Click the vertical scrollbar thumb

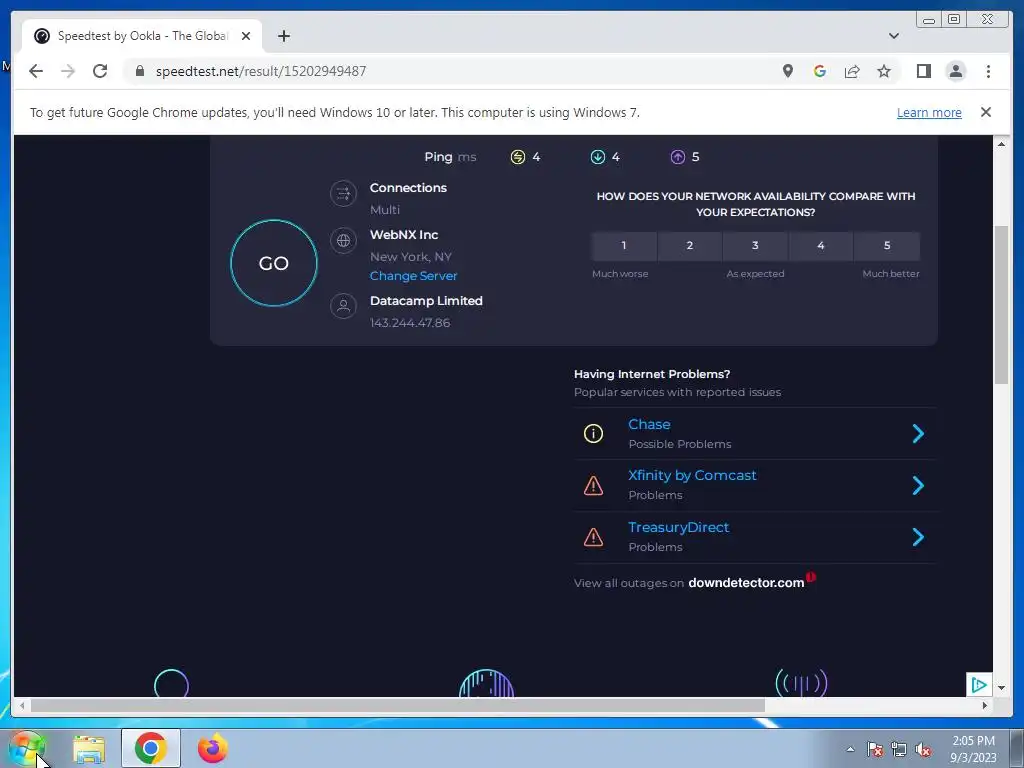[x=1001, y=304]
